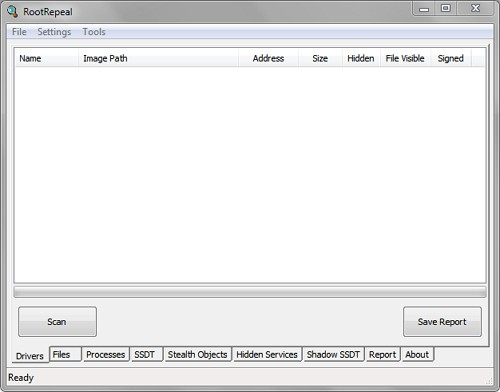Open the SSDT tab

click(x=147, y=354)
